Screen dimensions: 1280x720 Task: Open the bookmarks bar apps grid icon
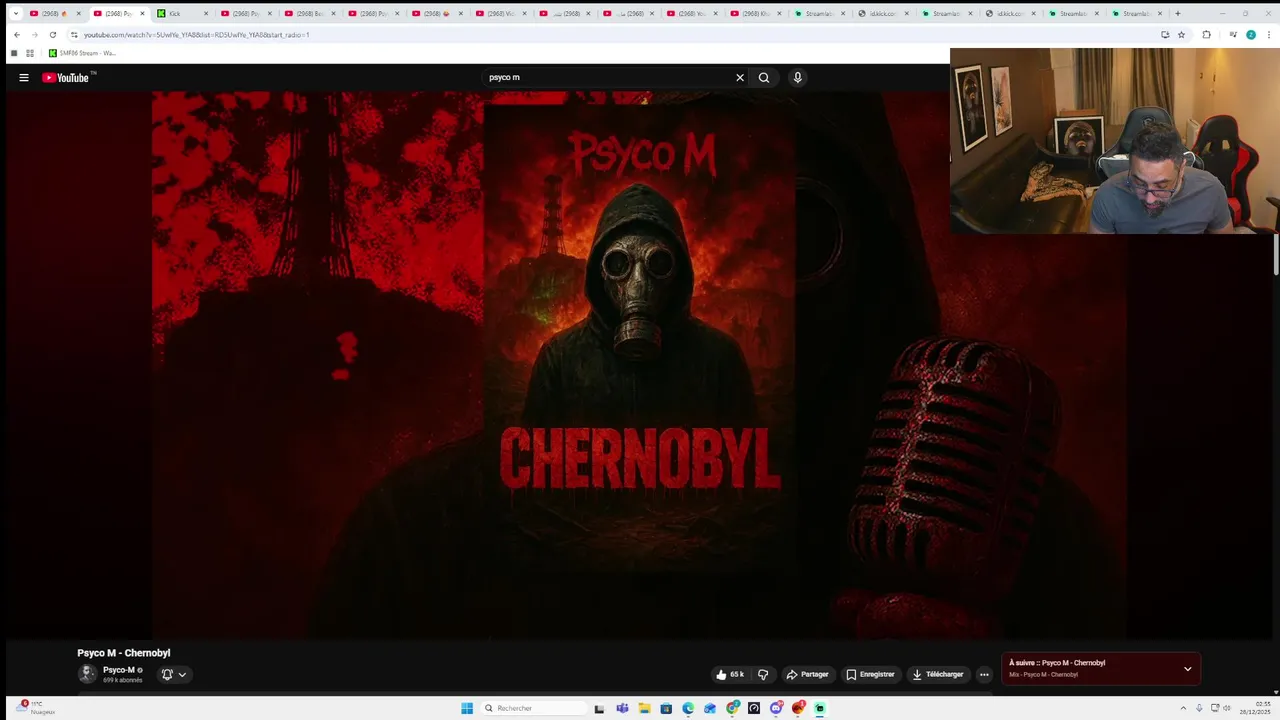[x=29, y=53]
